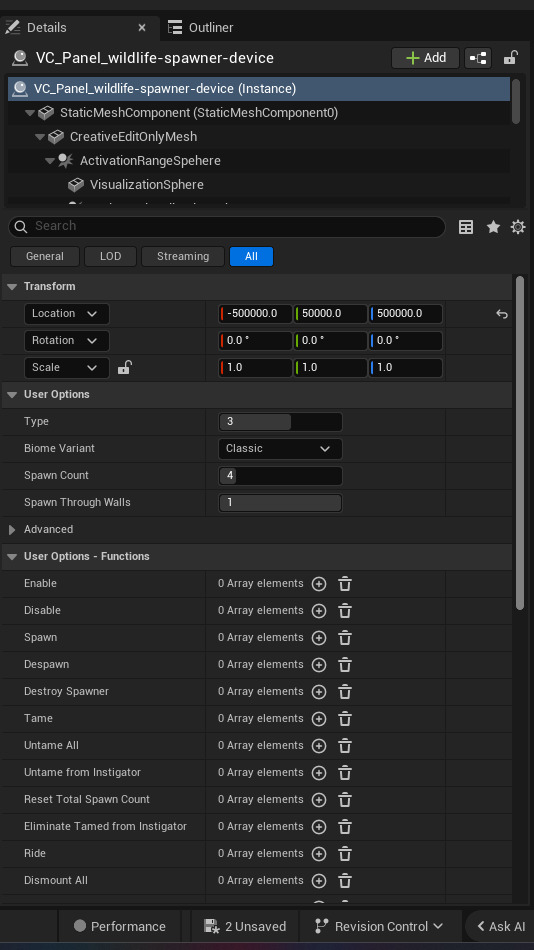Clear the Untame from Instigator array
Viewport: 534px width, 950px height.
[345, 773]
